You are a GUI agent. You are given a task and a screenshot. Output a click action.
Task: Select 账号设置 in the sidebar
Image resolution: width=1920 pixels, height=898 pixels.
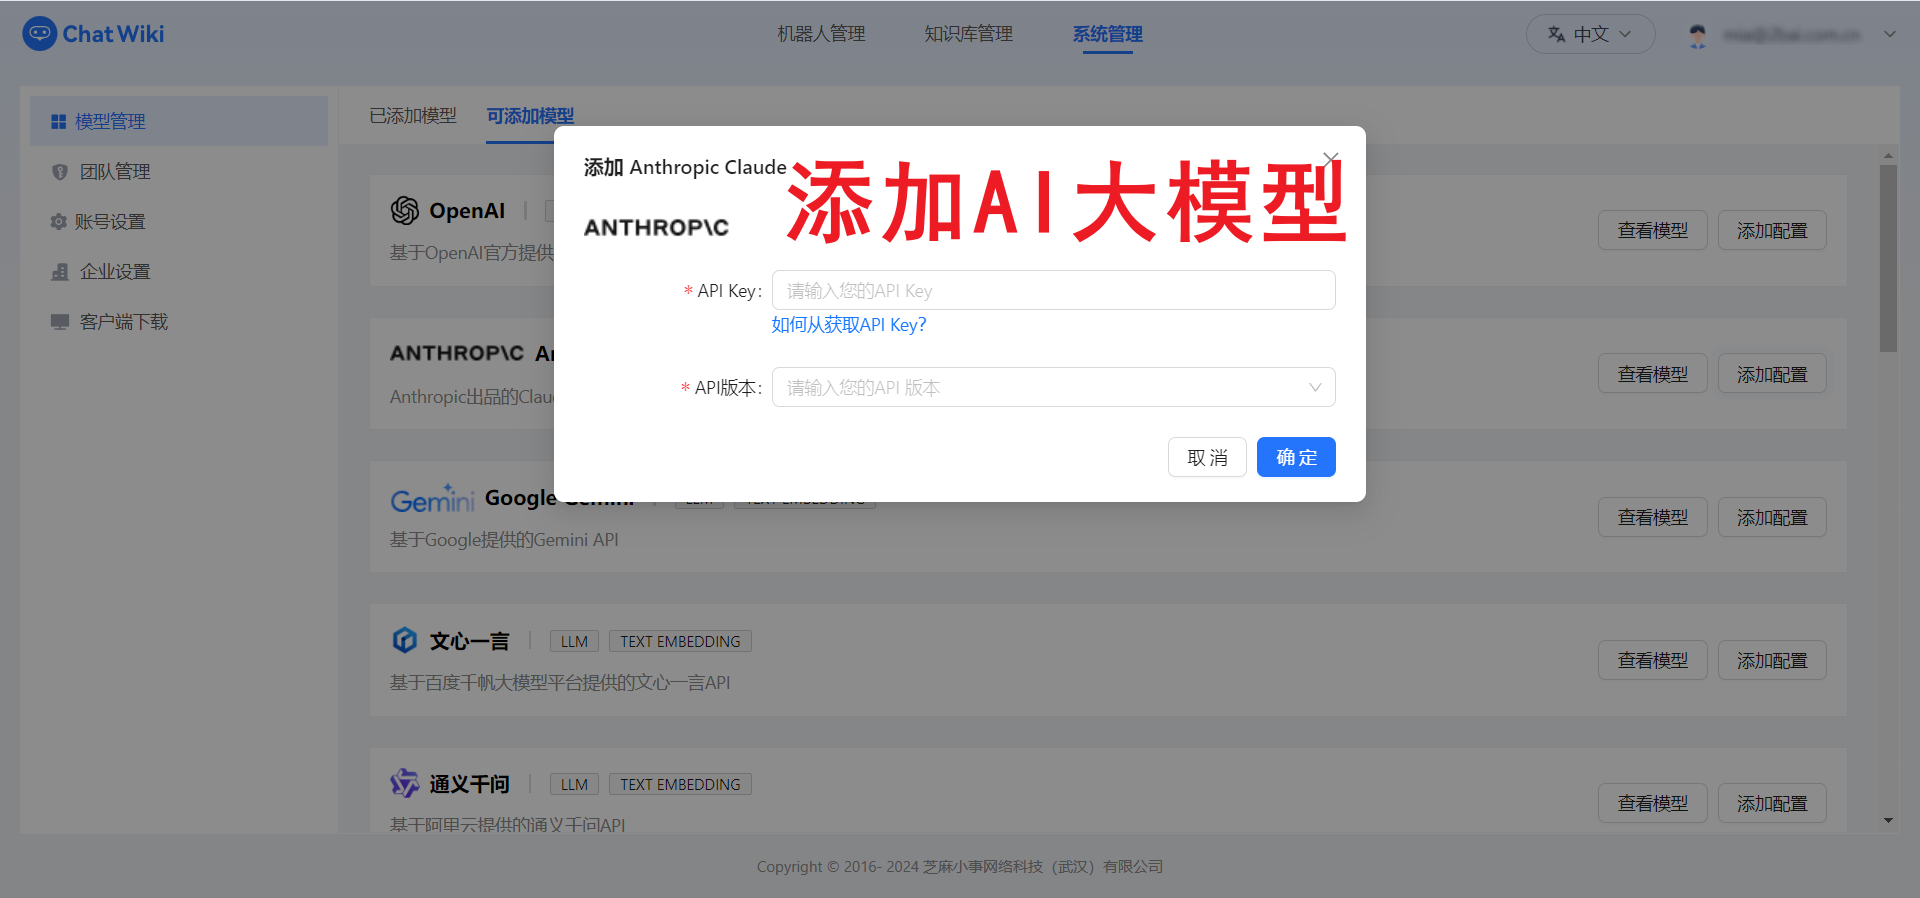(178, 222)
